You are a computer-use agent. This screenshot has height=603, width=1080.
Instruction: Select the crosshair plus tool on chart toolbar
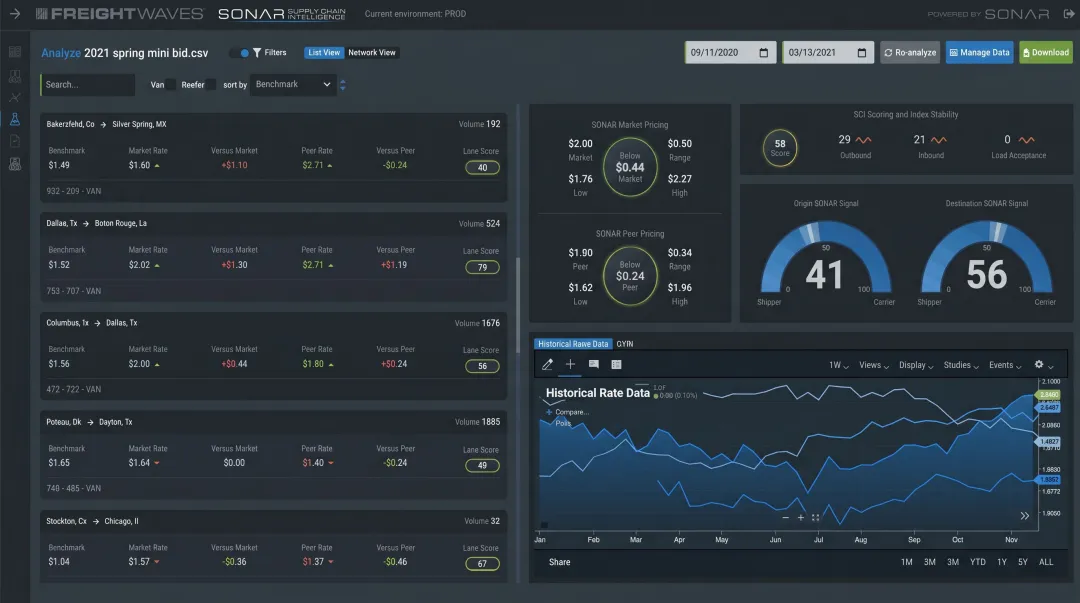pos(570,365)
